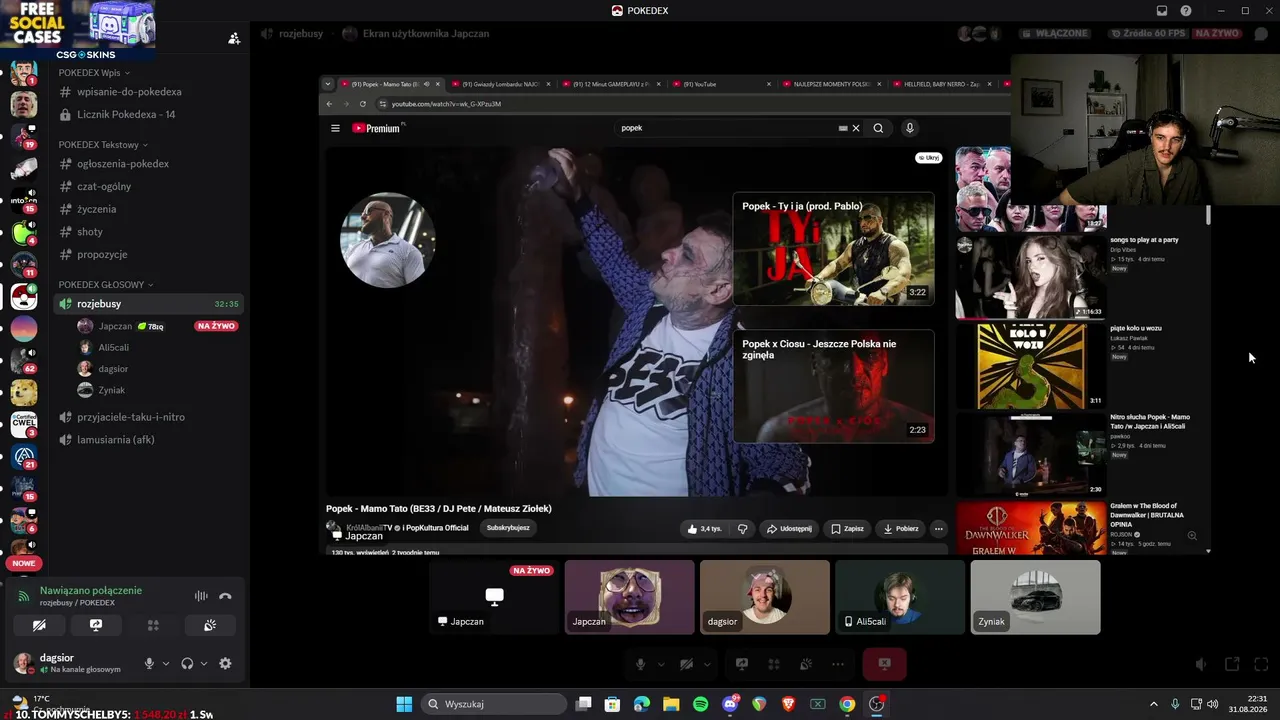Deafen audio with headphones icon
Viewport: 1280px width, 720px height.
[187, 663]
